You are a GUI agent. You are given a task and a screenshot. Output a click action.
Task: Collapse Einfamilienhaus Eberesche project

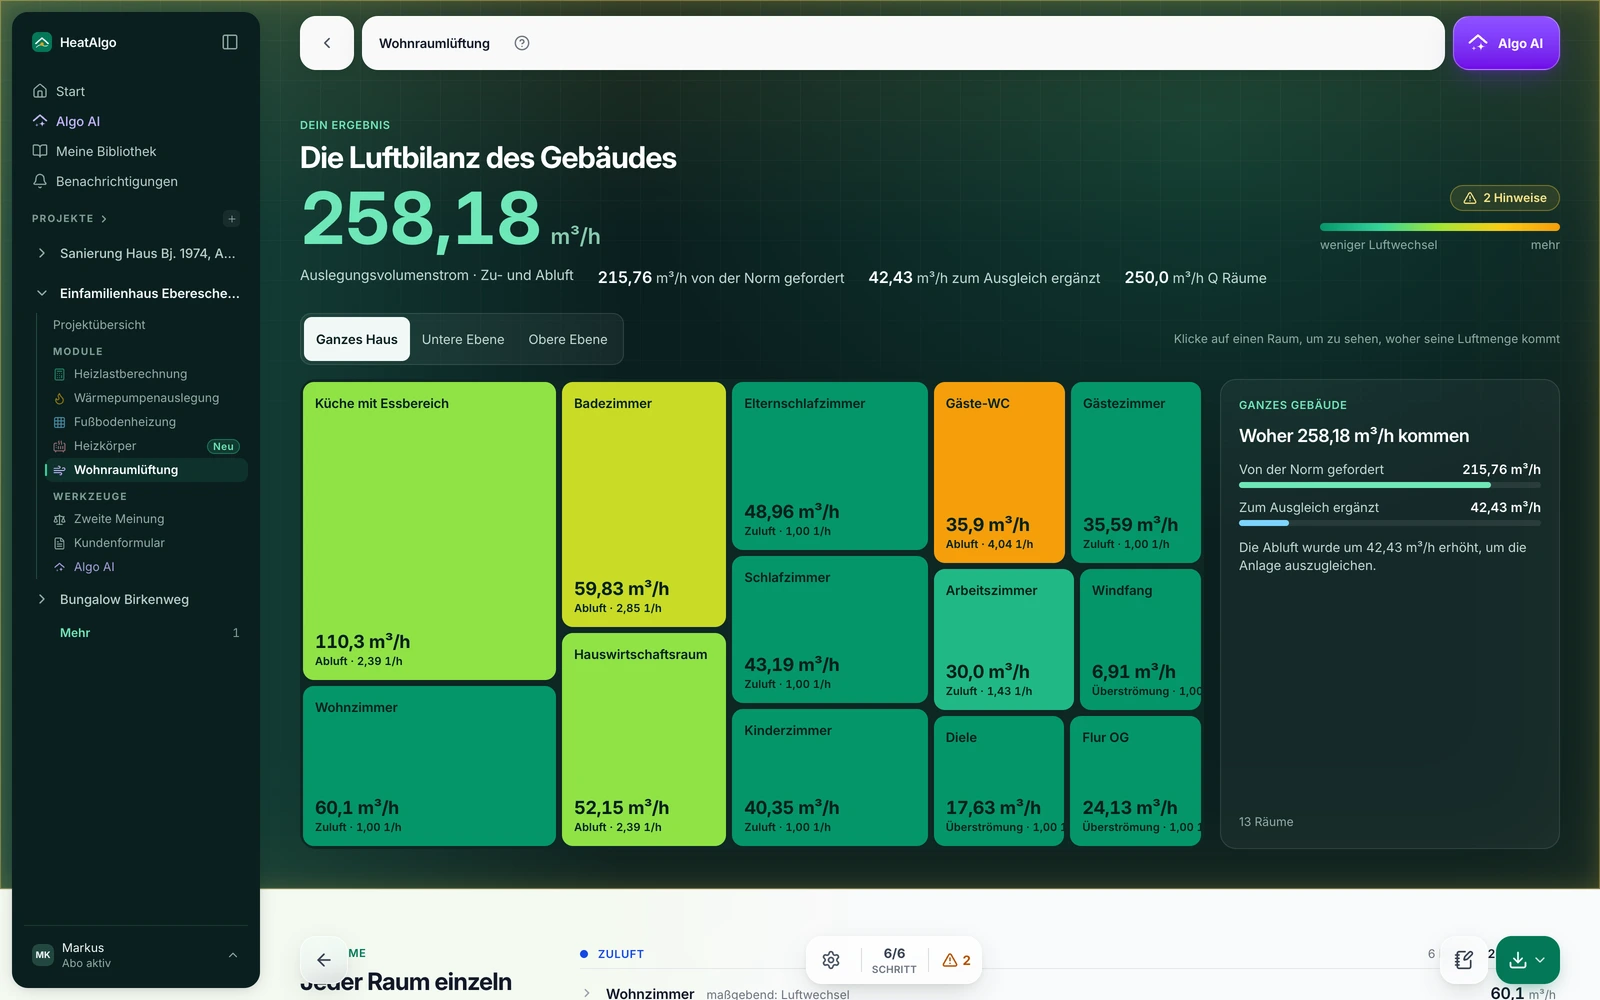(41, 293)
